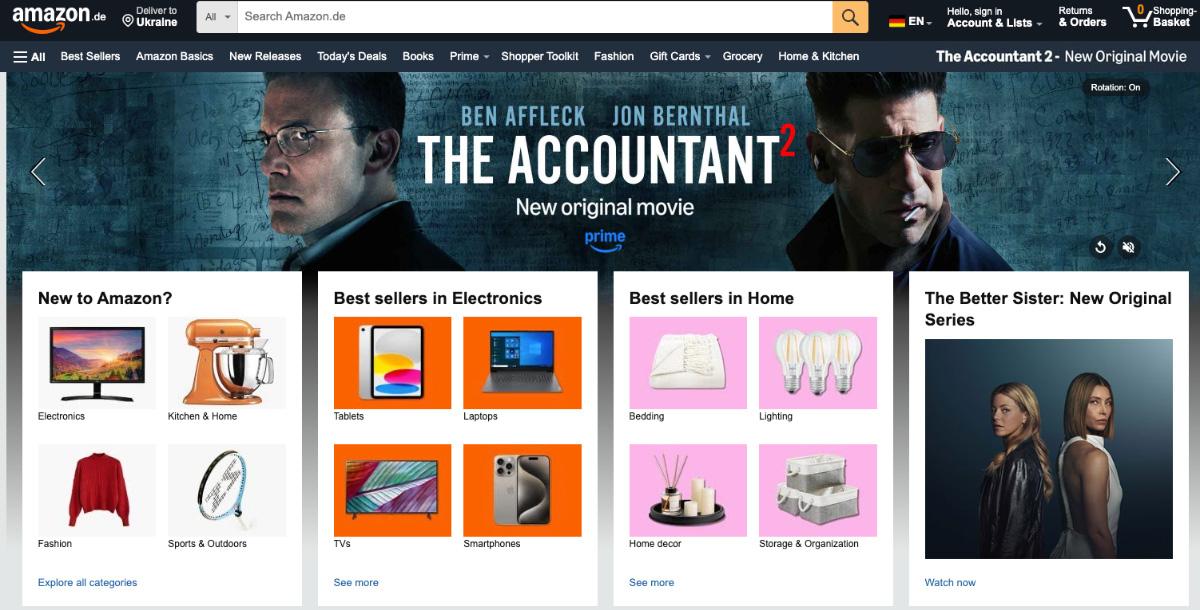The height and width of the screenshot is (610, 1200).
Task: Go to Amazon.de home logo
Action: (59, 17)
